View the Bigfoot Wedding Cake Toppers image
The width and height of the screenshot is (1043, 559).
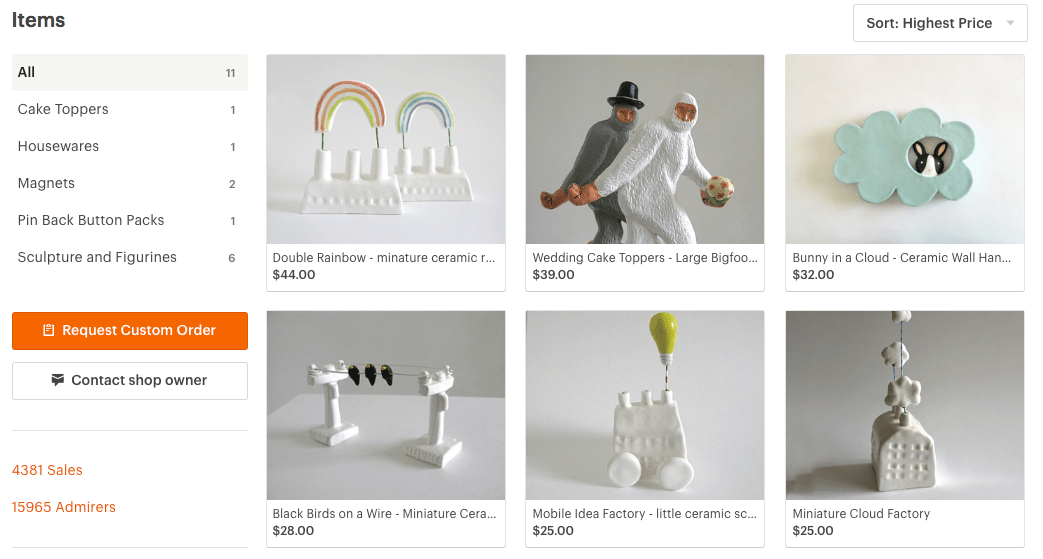tap(645, 149)
